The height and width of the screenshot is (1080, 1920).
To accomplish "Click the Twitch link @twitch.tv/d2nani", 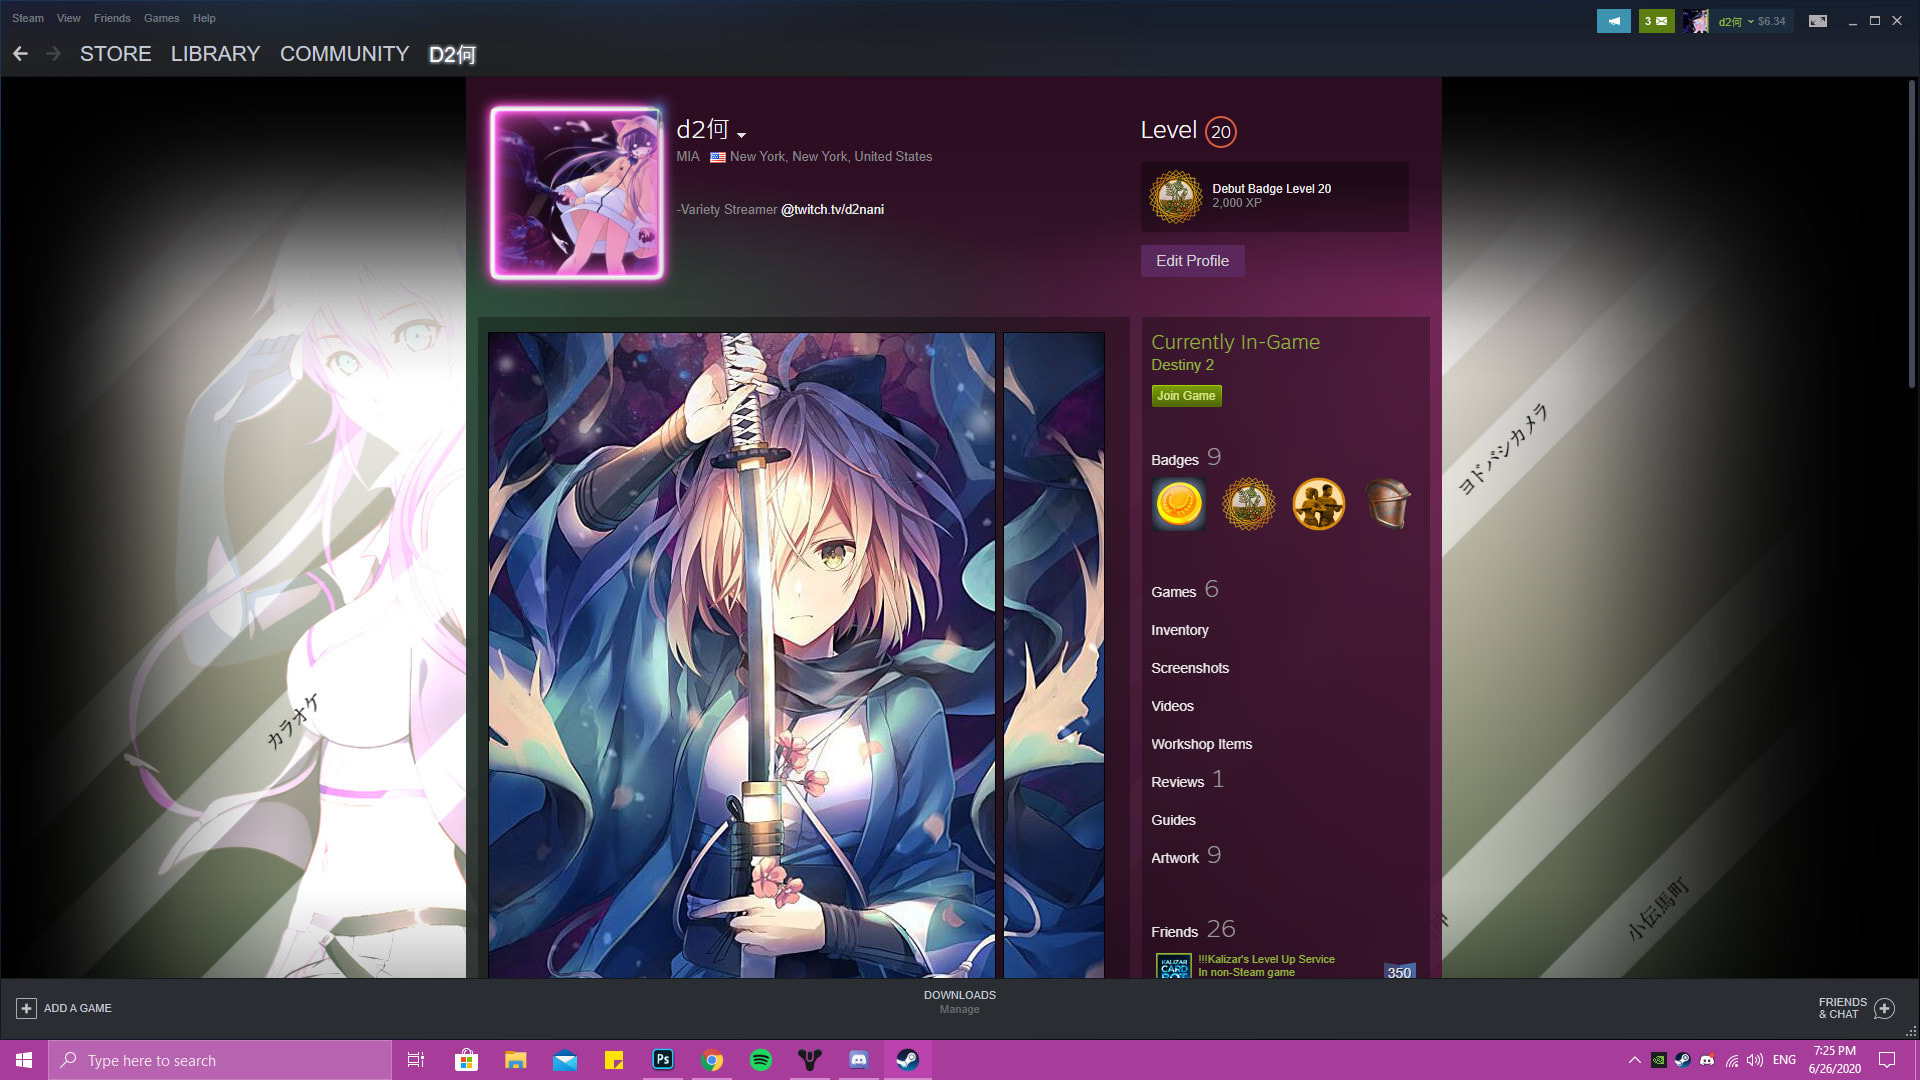I will point(831,210).
